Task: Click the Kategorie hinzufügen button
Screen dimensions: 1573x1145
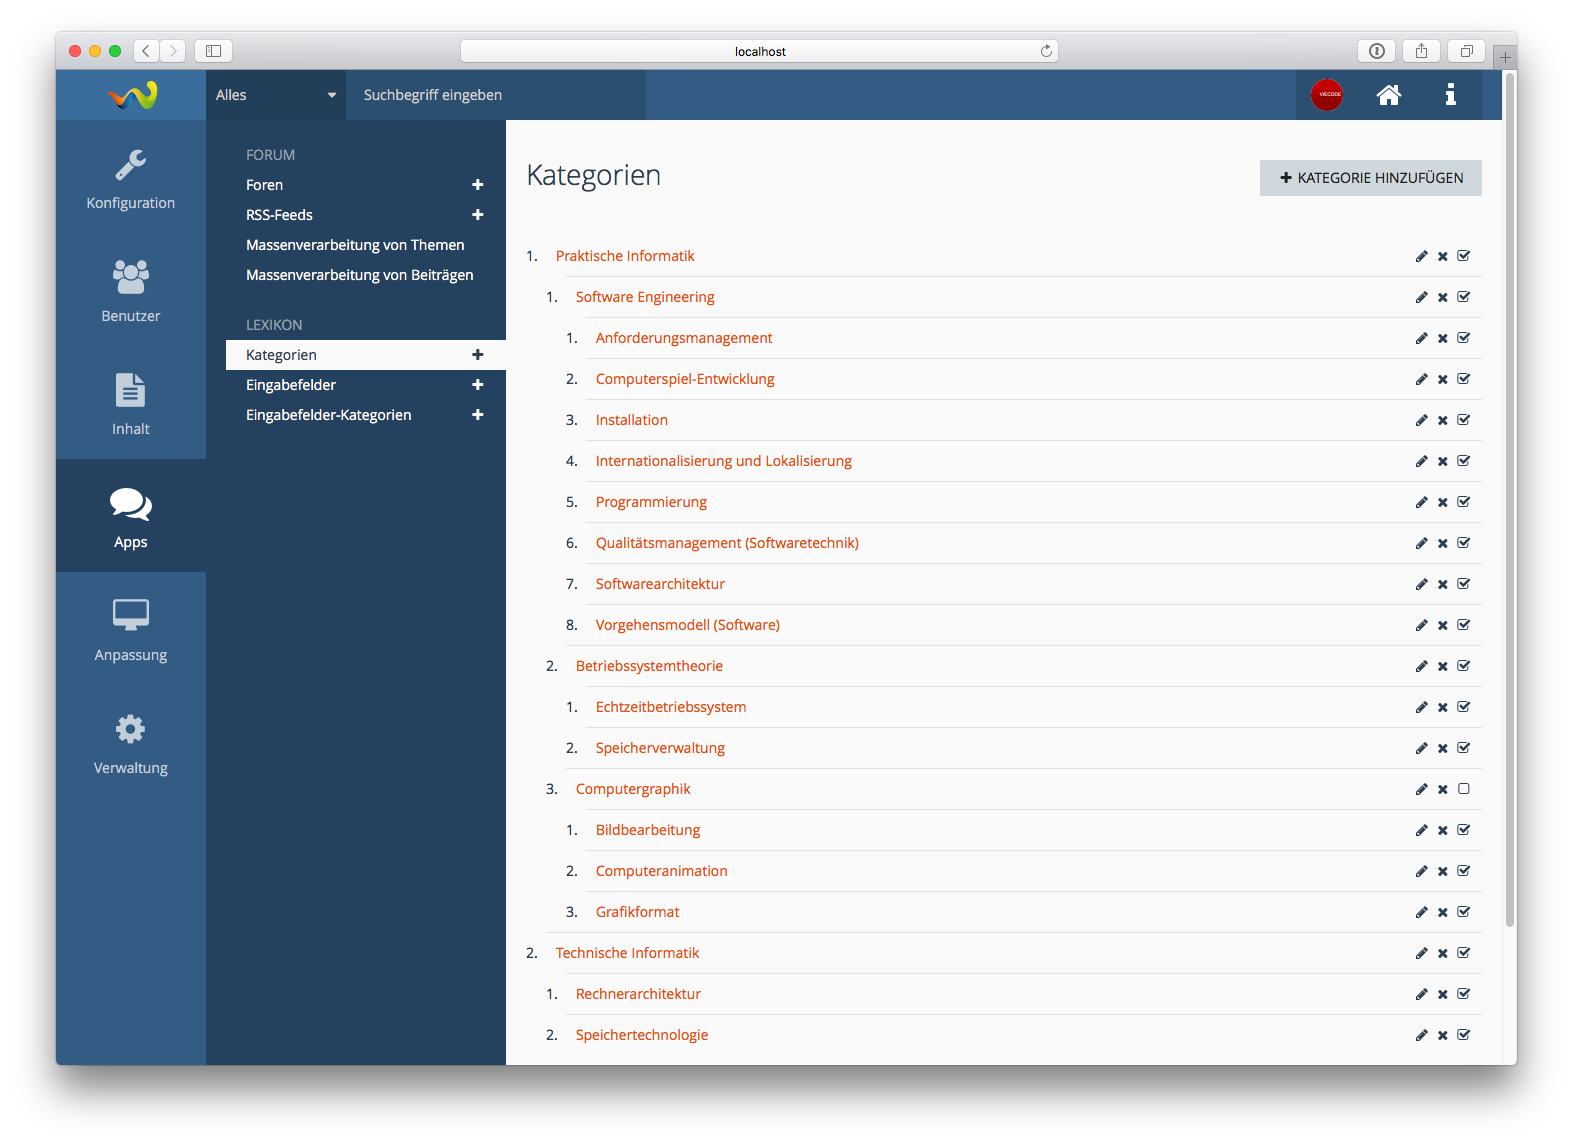Action: pyautogui.click(x=1370, y=178)
